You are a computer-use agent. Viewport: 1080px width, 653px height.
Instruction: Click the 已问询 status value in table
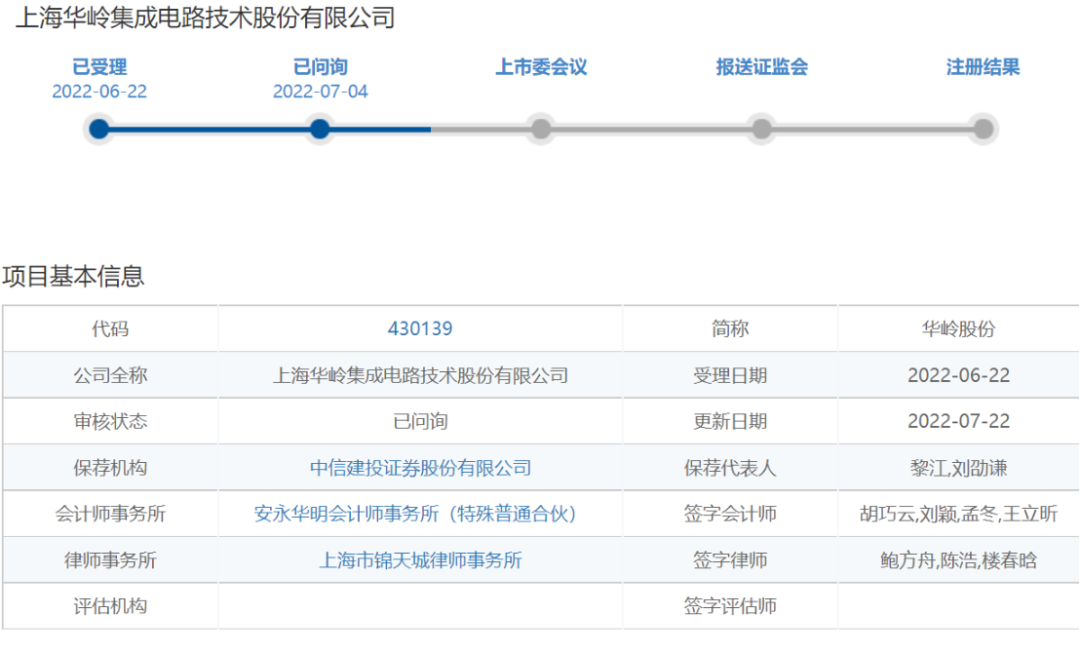point(420,422)
